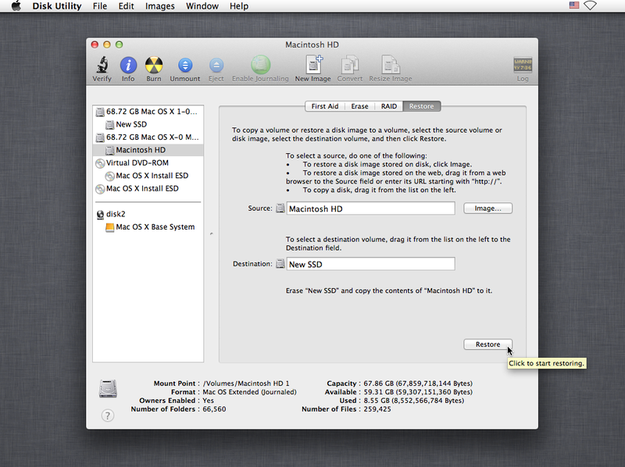The width and height of the screenshot is (625, 467).
Task: Open the Images menu
Action: pos(160,6)
